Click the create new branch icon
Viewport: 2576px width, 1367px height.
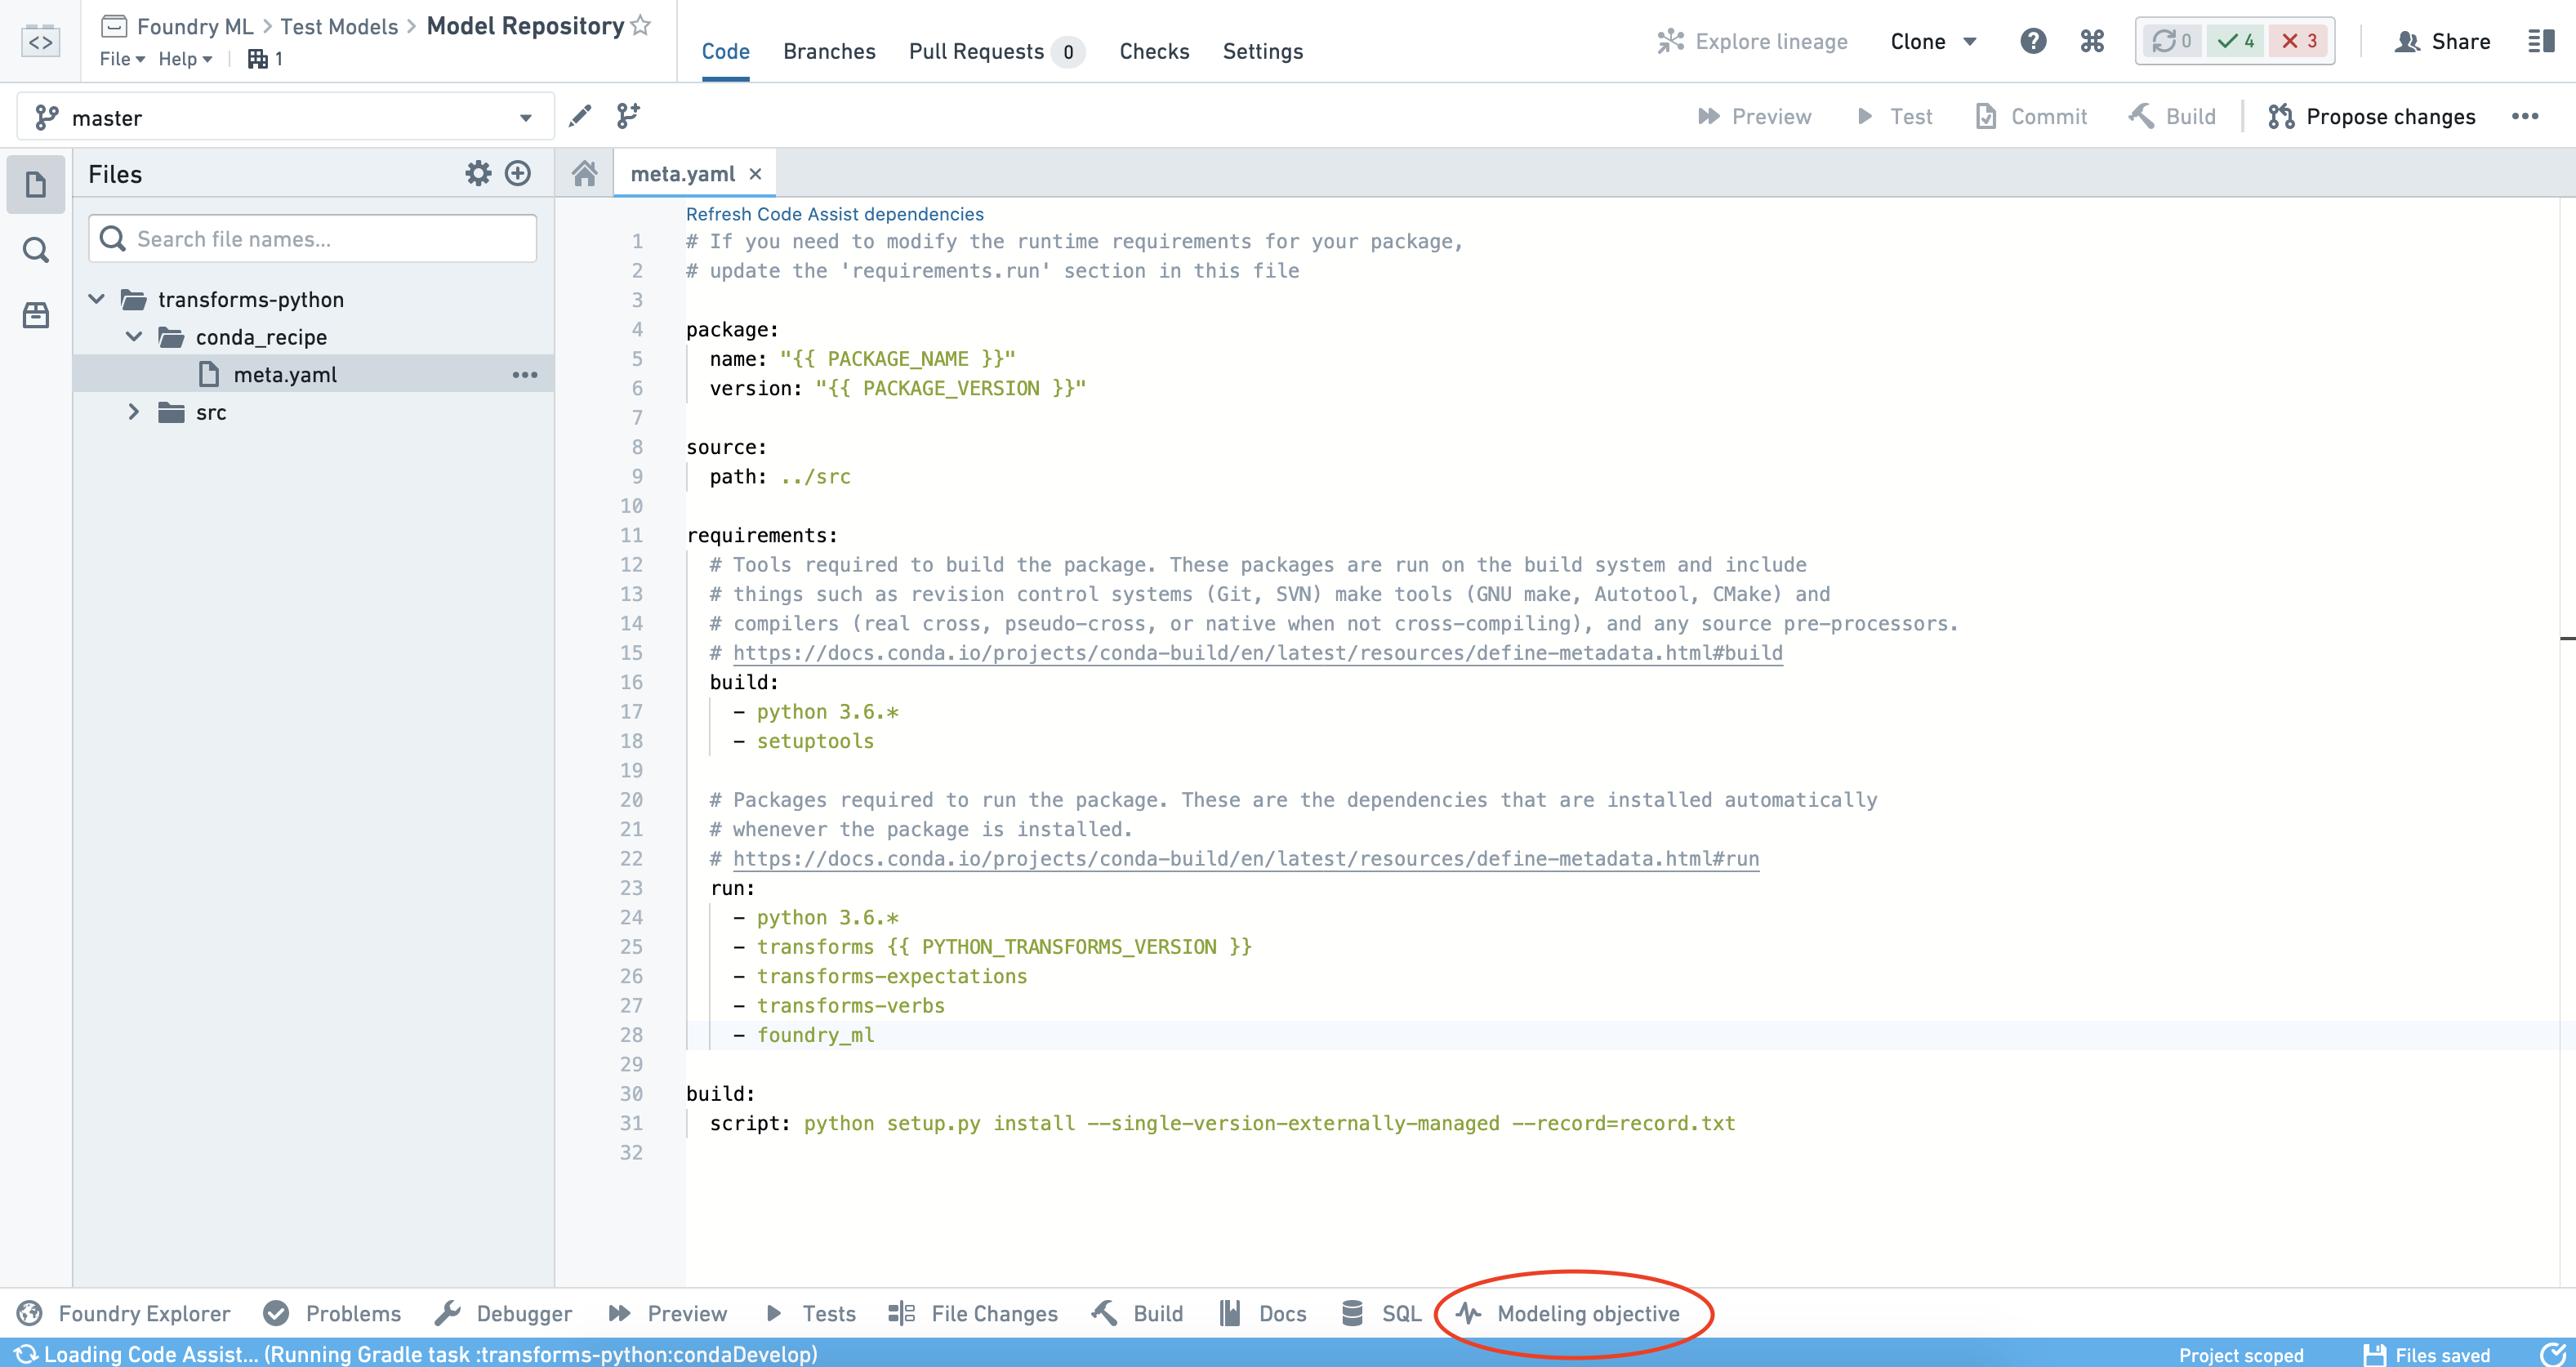point(628,117)
